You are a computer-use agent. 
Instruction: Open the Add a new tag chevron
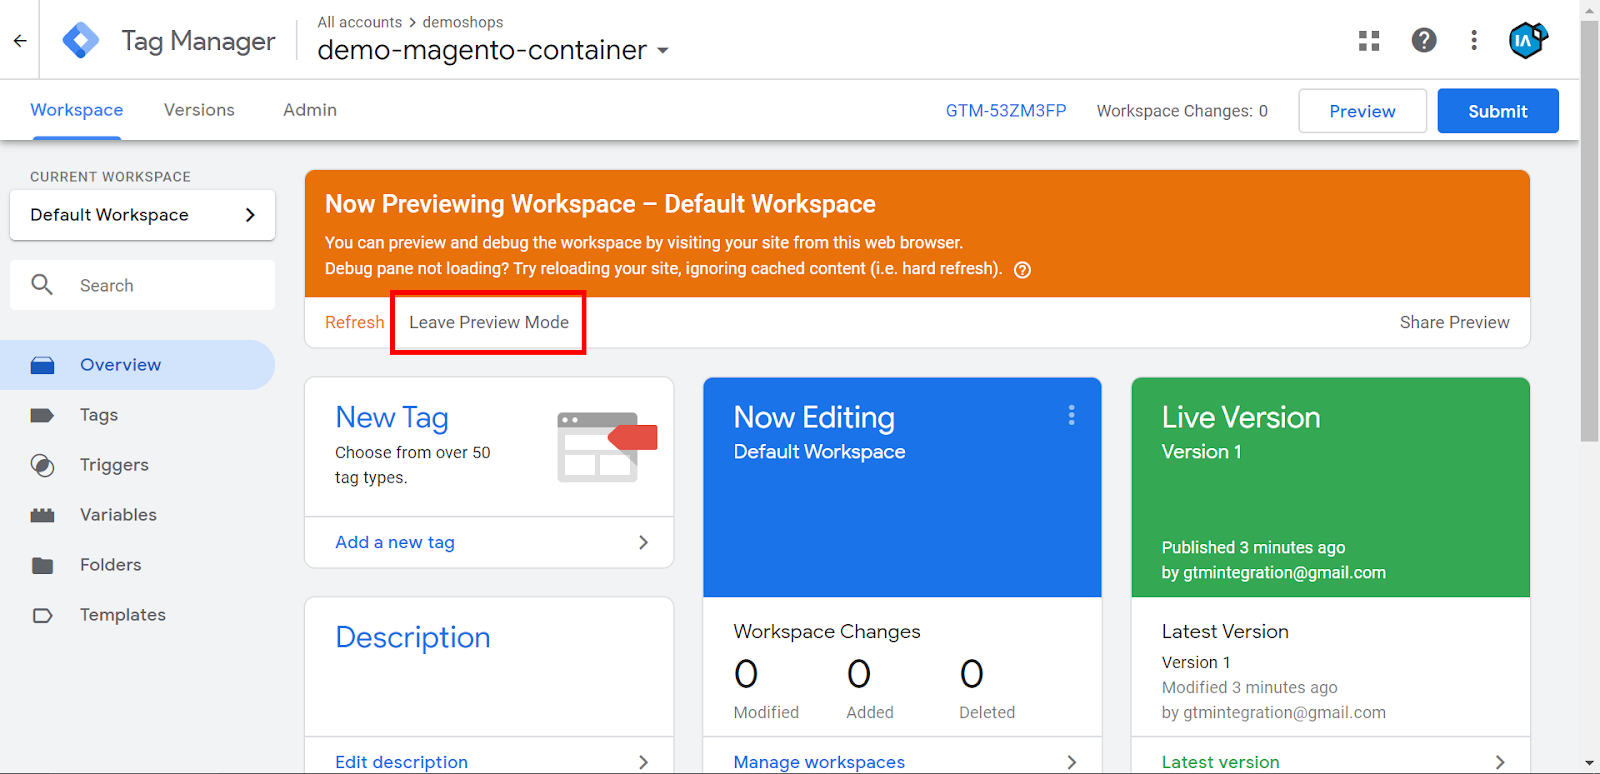(x=643, y=542)
